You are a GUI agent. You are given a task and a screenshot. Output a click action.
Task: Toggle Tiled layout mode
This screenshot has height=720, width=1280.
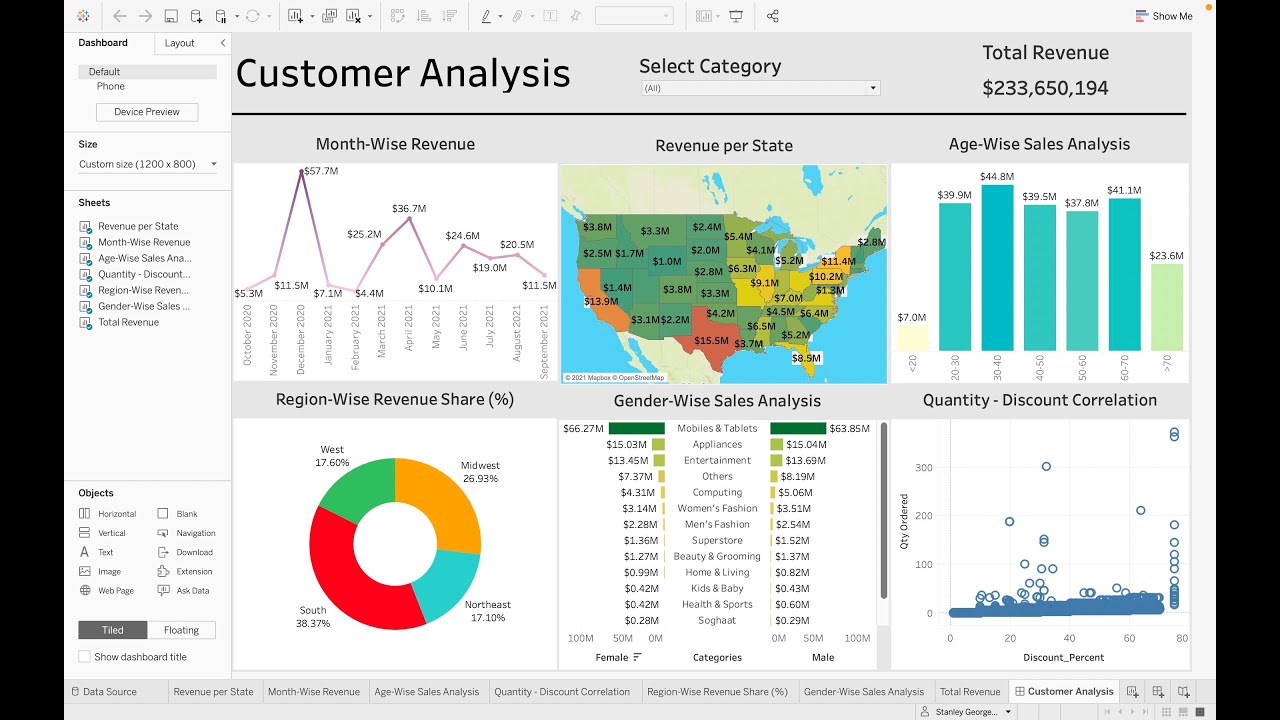111,630
